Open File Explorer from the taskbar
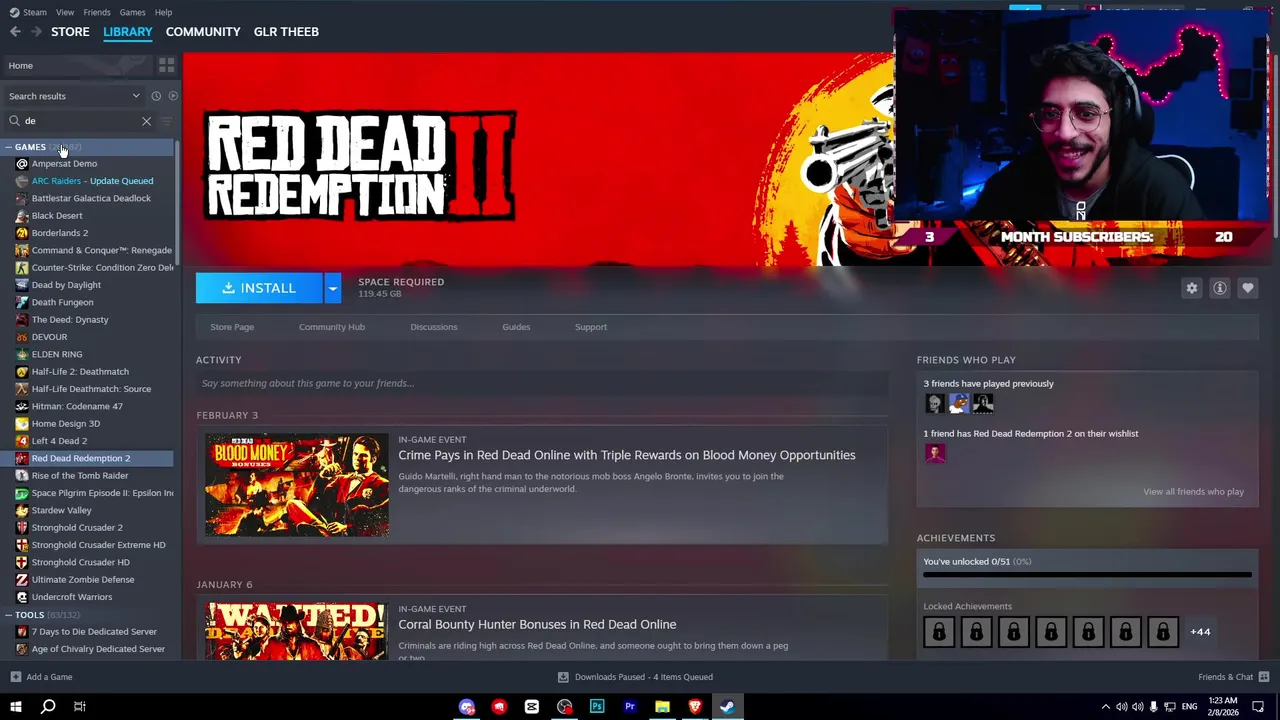The image size is (1280, 720). pyautogui.click(x=662, y=707)
